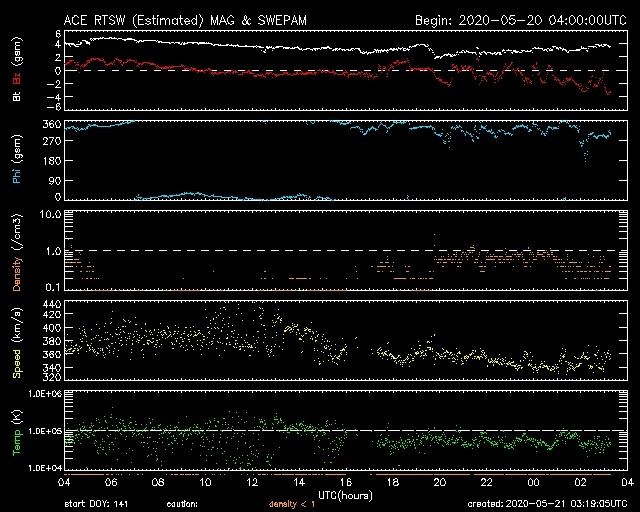Screen dimensions: 640x512
Task: Click the green Temp (K) axis label
Action: (15, 430)
